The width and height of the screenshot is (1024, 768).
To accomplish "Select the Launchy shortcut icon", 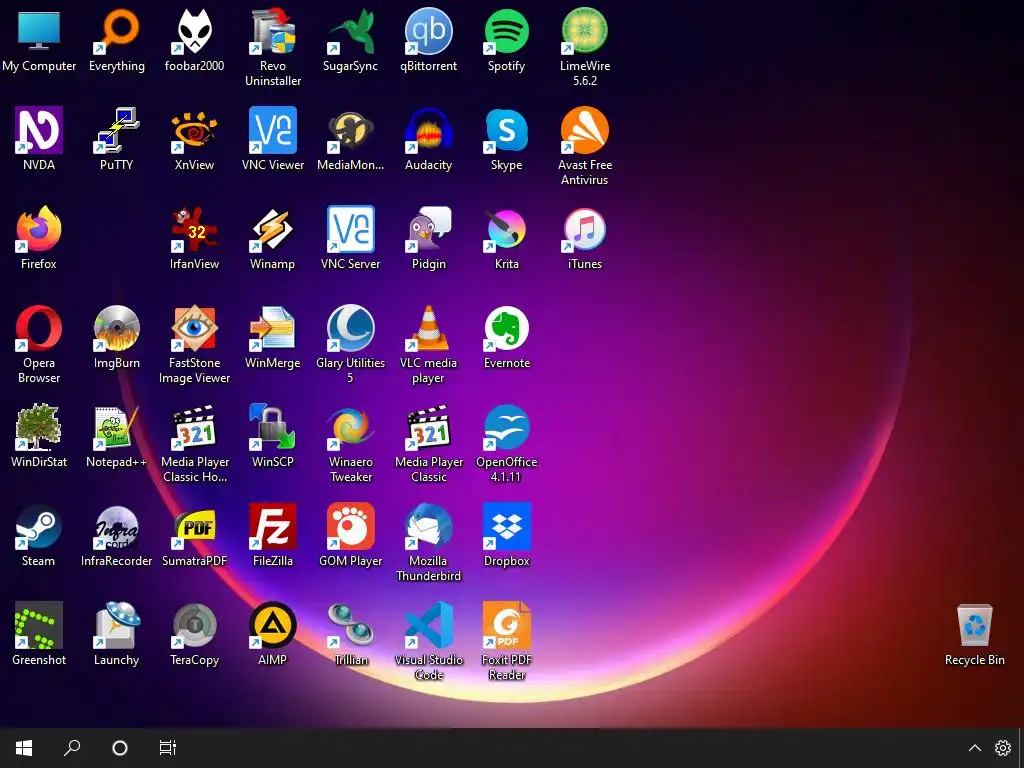I will tap(116, 626).
